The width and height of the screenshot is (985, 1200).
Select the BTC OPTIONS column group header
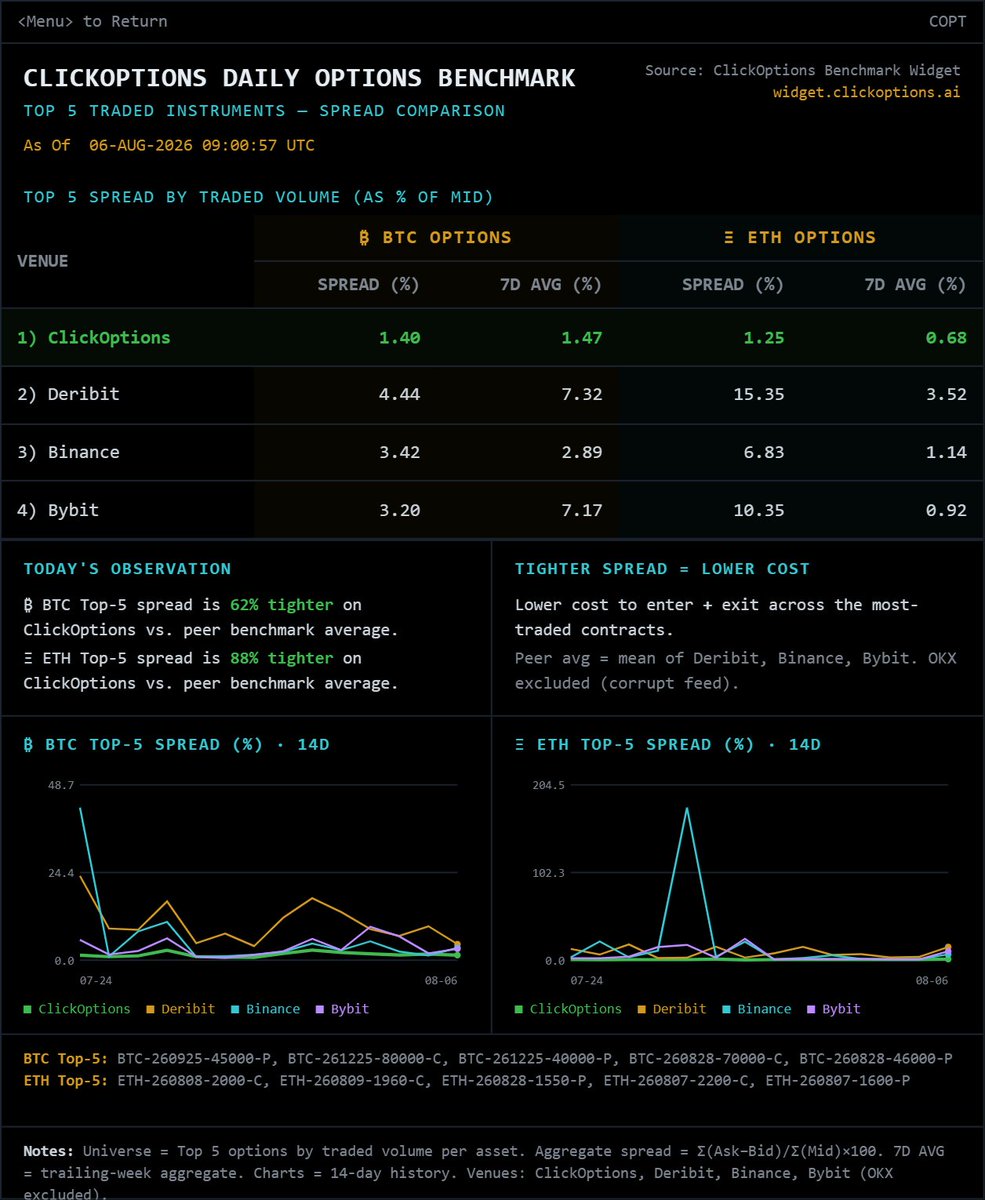pyautogui.click(x=435, y=238)
